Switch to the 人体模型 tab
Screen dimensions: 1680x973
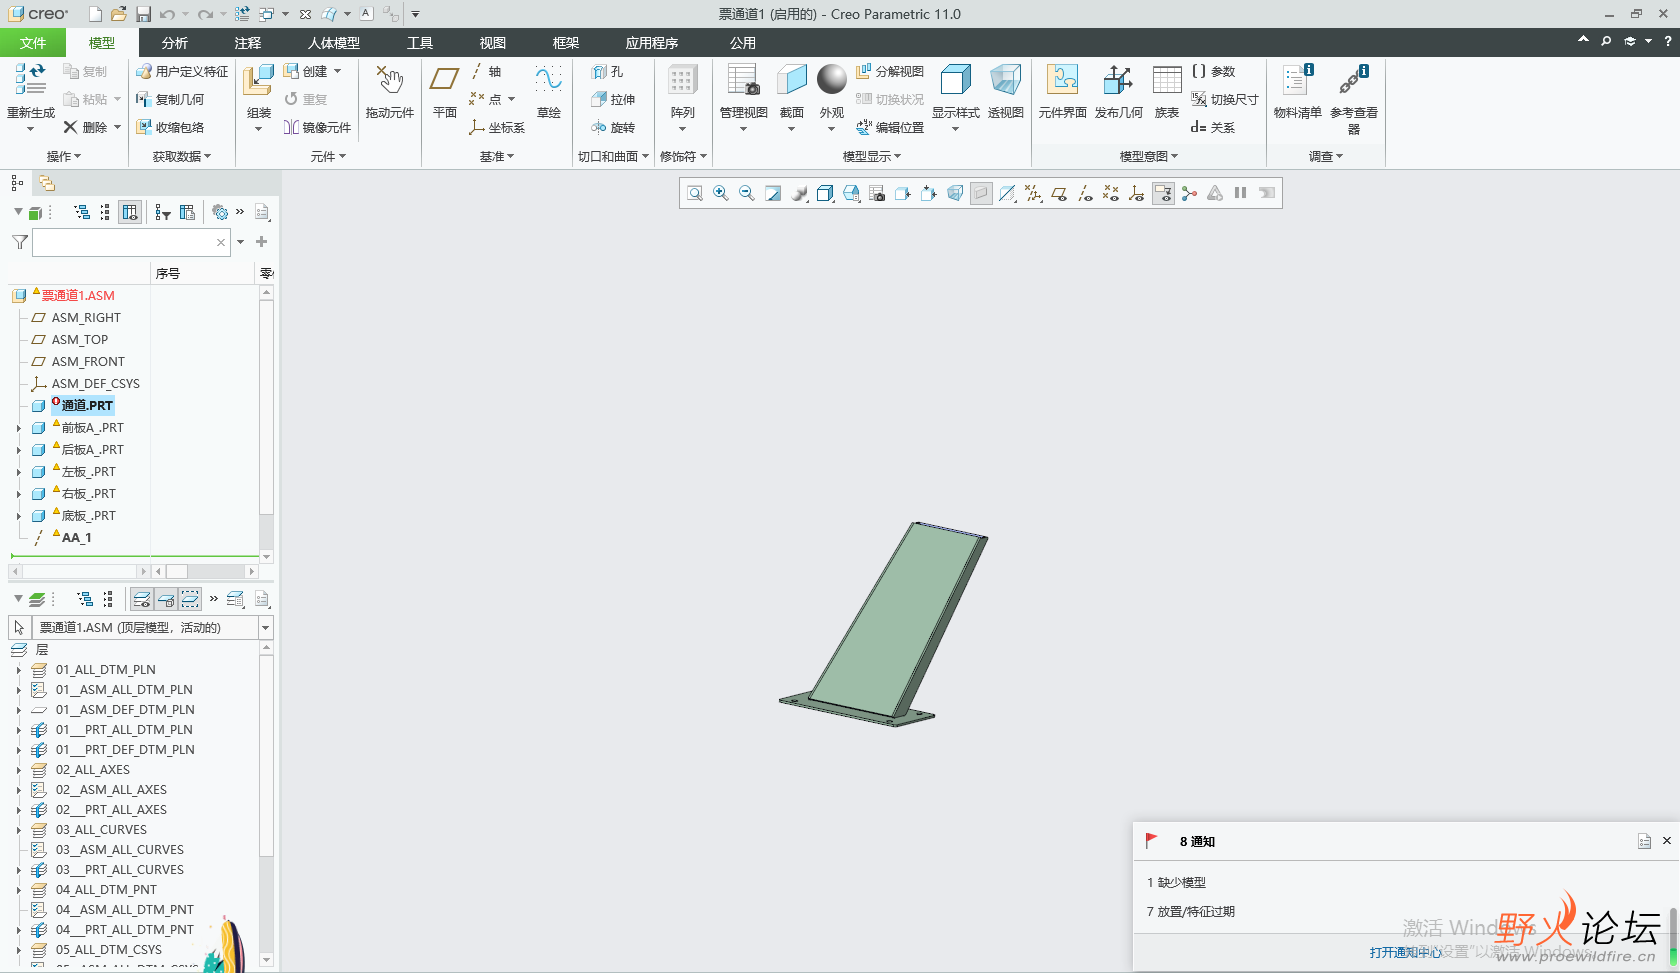point(334,43)
